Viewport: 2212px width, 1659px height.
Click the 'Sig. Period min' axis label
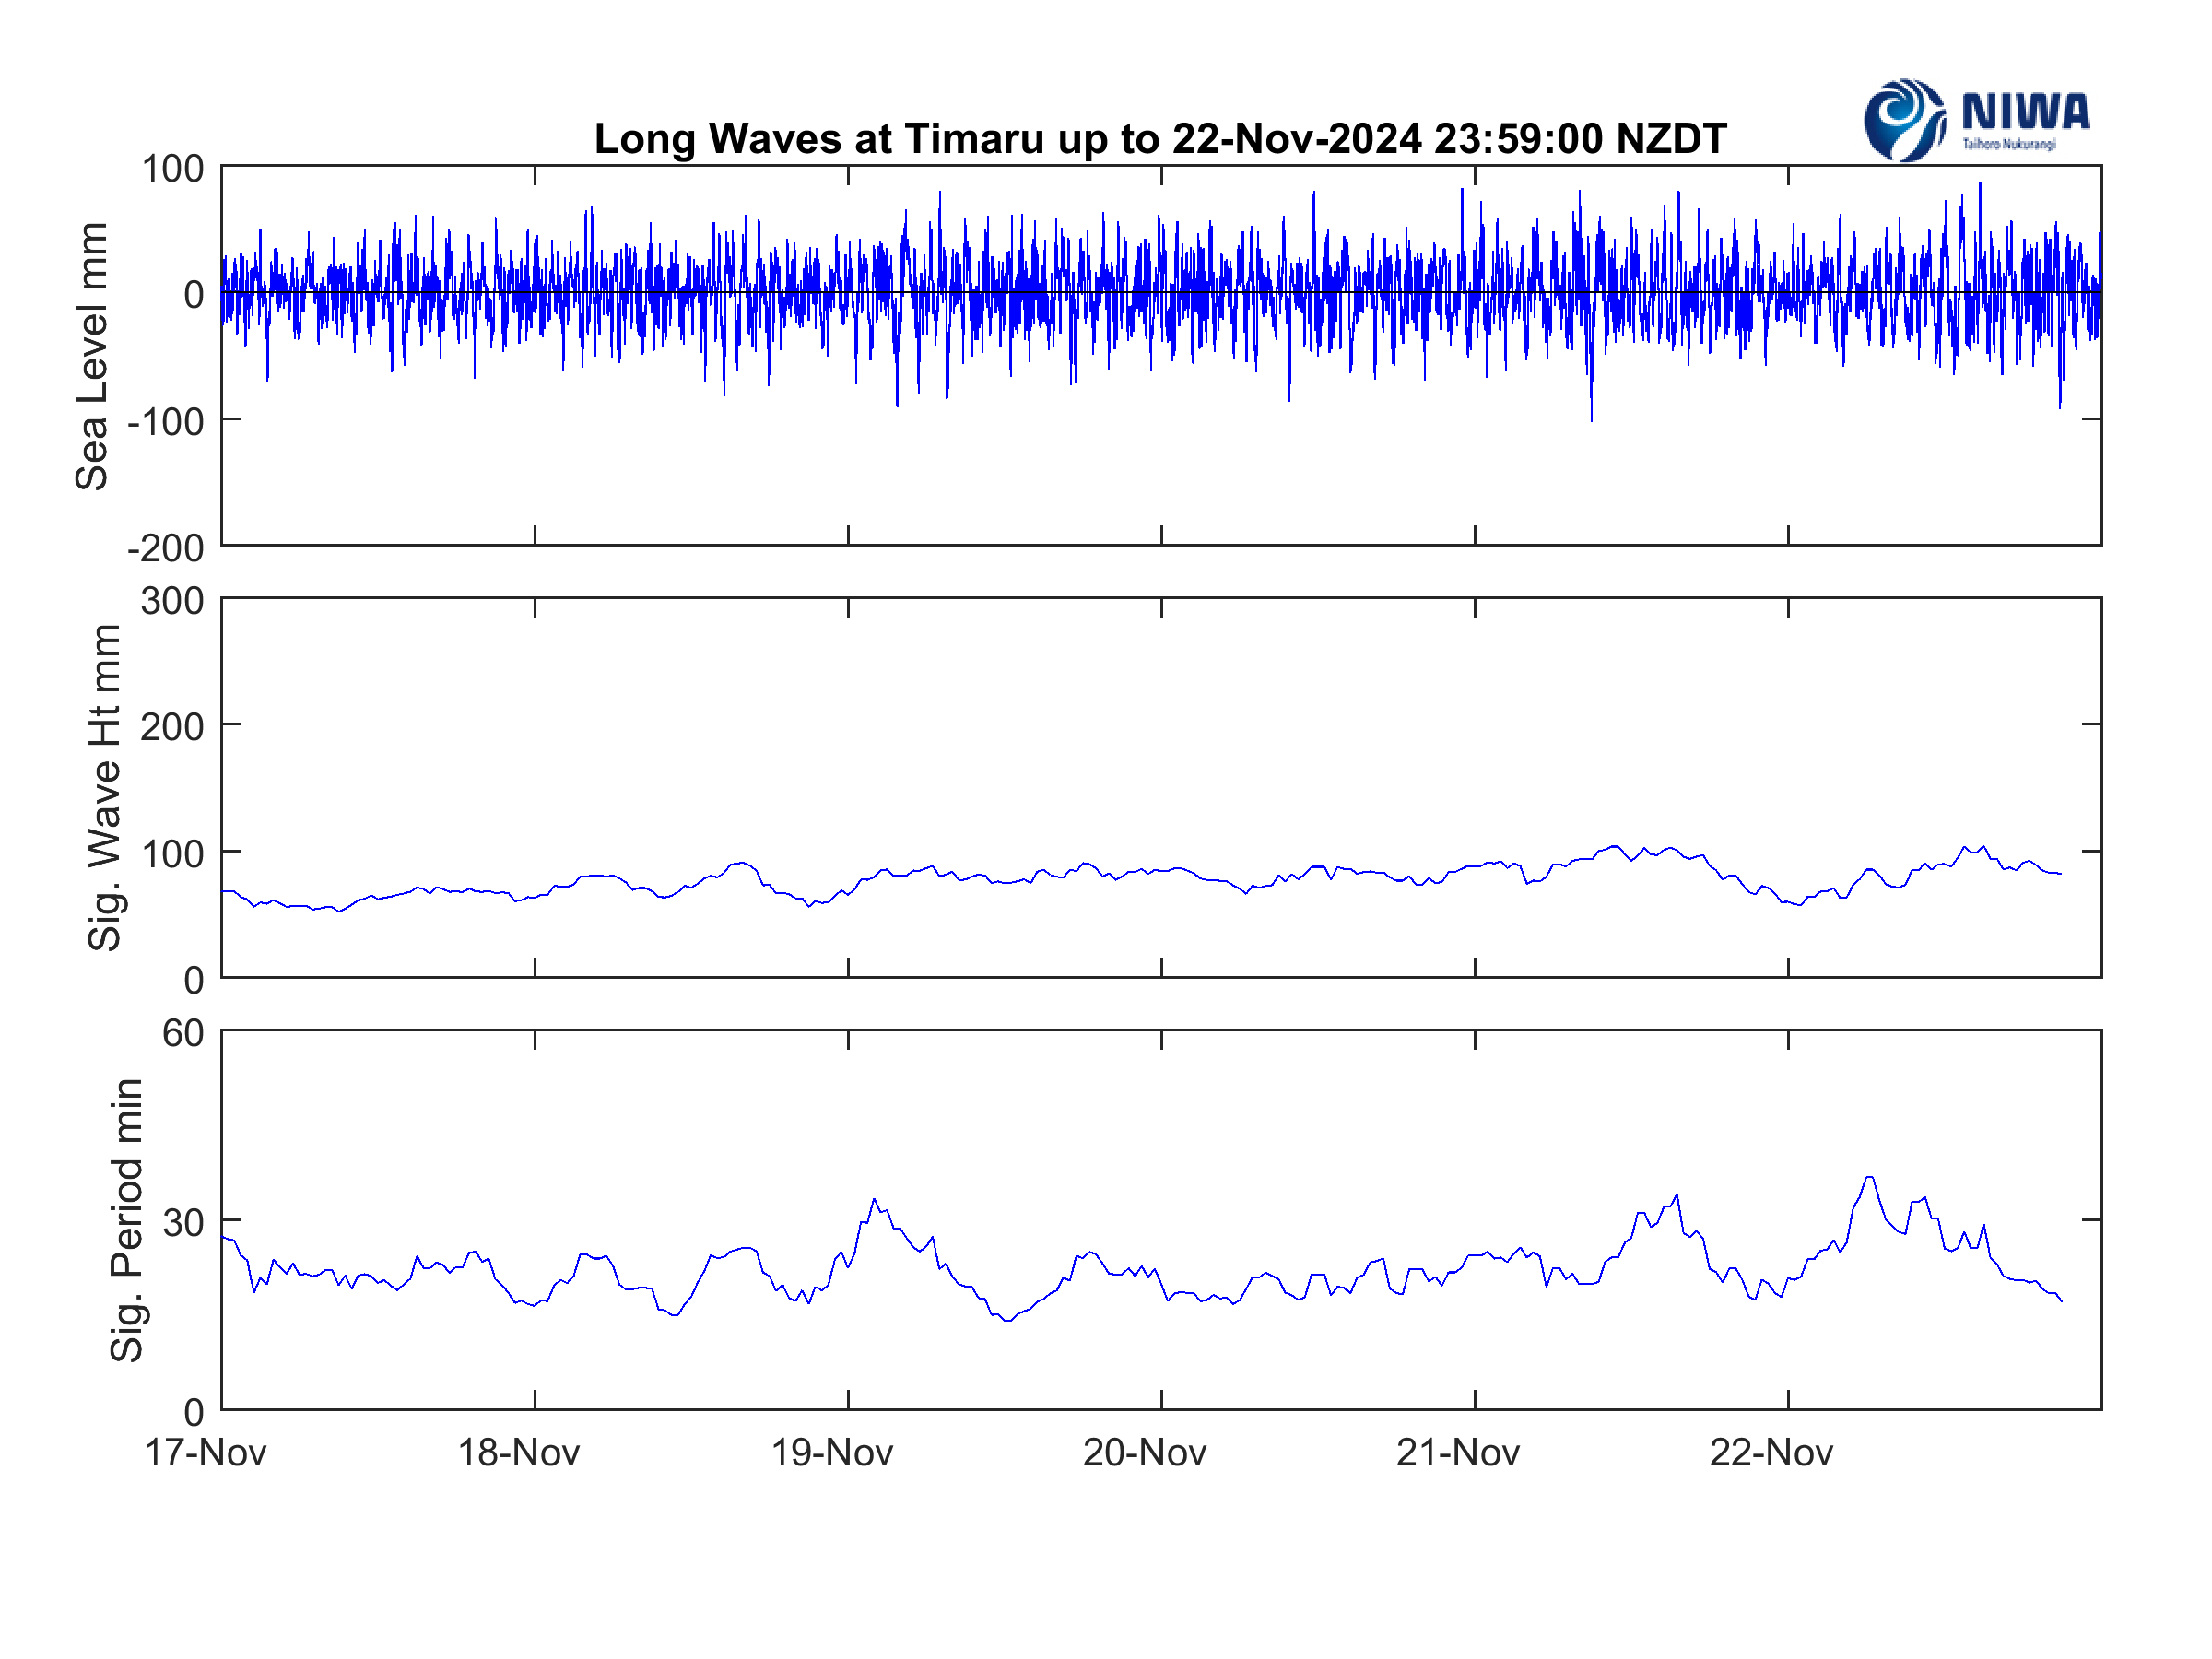pyautogui.click(x=126, y=1220)
